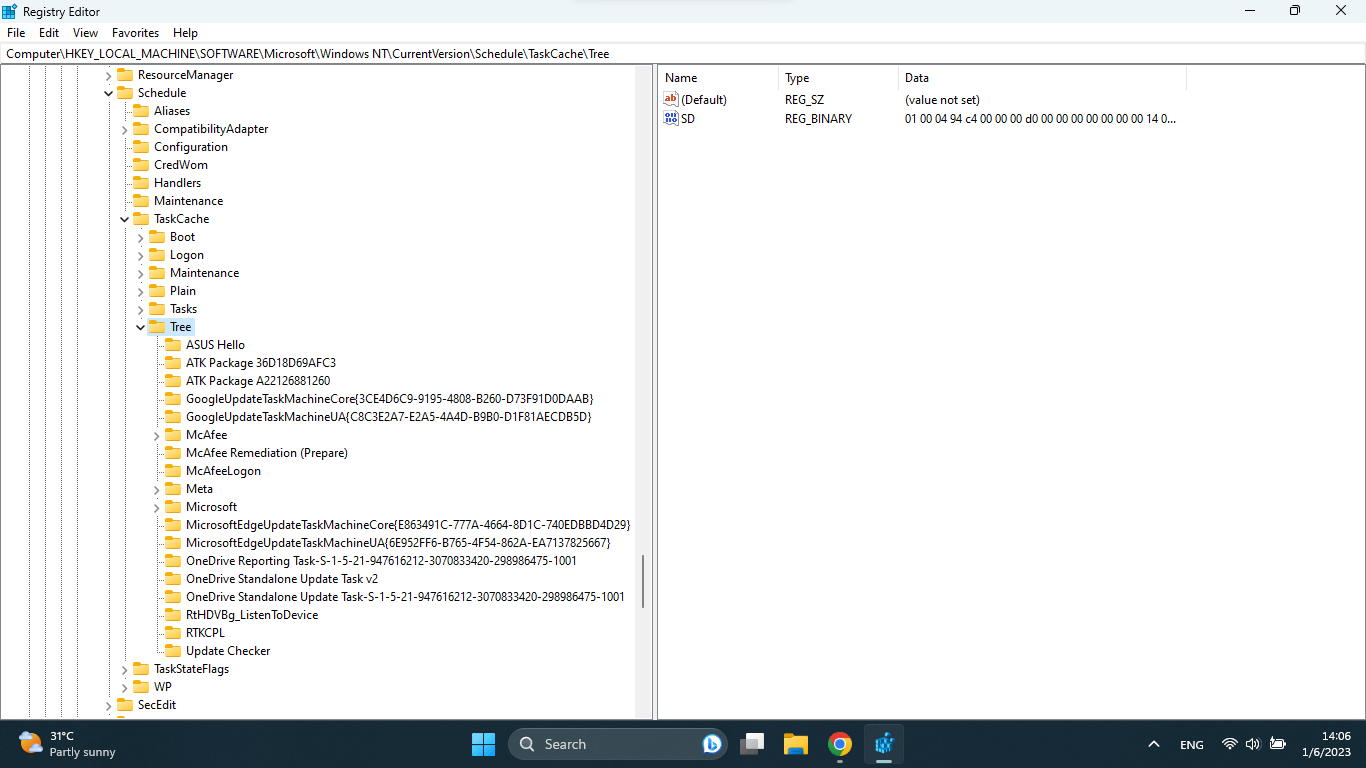This screenshot has width=1366, height=768.
Task: Open Task View from the taskbar
Action: click(752, 744)
